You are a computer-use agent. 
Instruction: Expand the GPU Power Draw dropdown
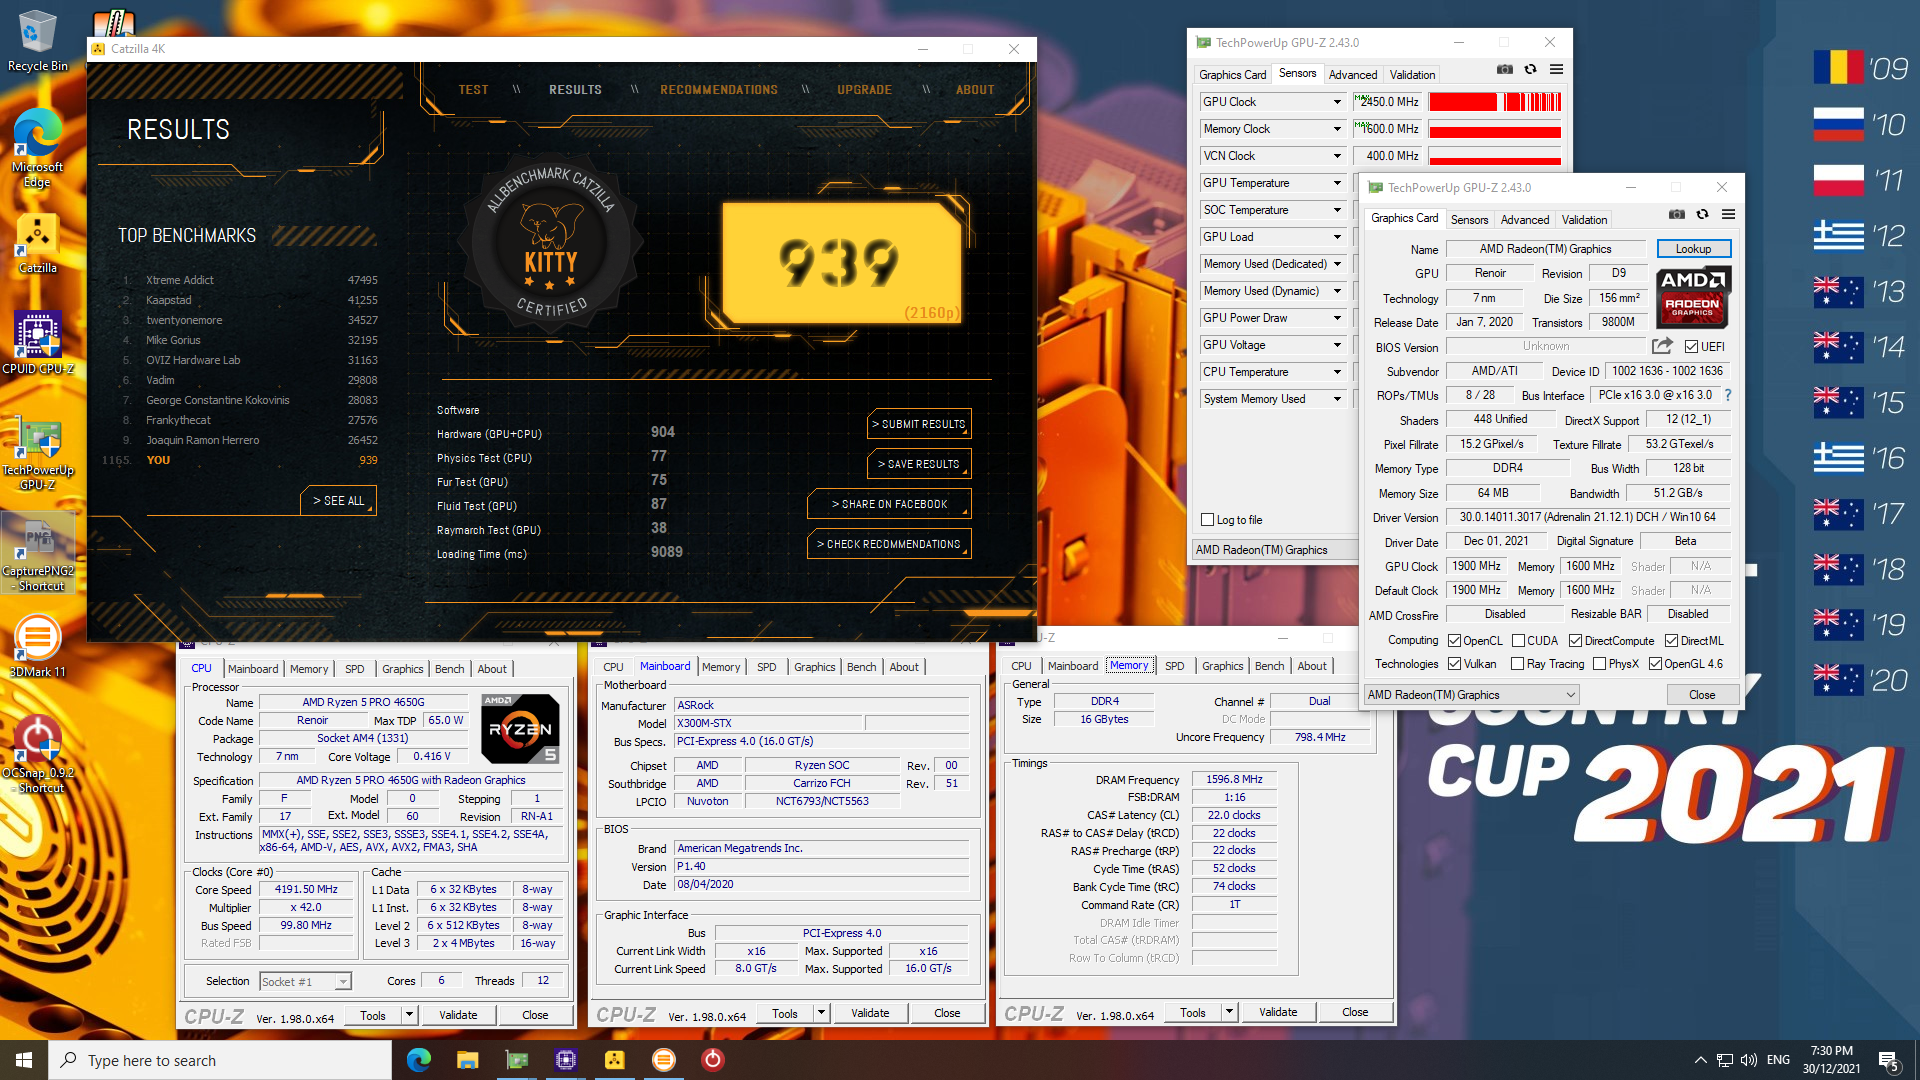click(x=1337, y=318)
